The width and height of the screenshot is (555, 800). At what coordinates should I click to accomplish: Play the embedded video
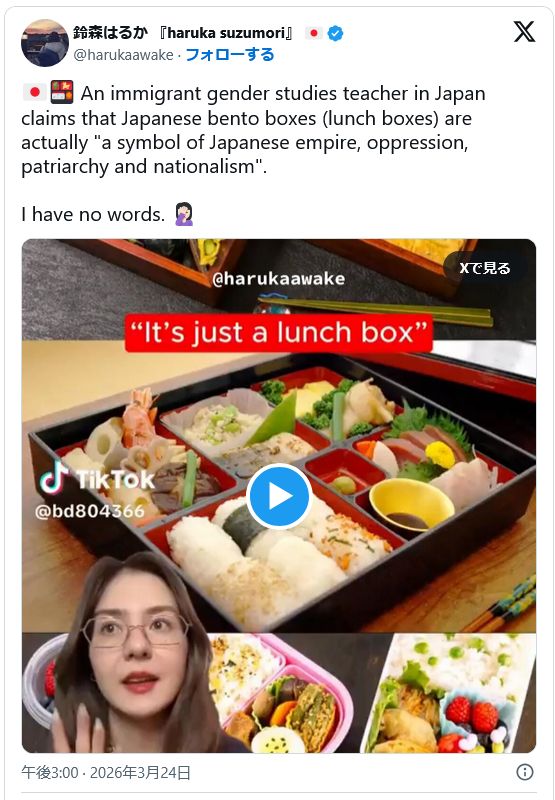[x=279, y=496]
